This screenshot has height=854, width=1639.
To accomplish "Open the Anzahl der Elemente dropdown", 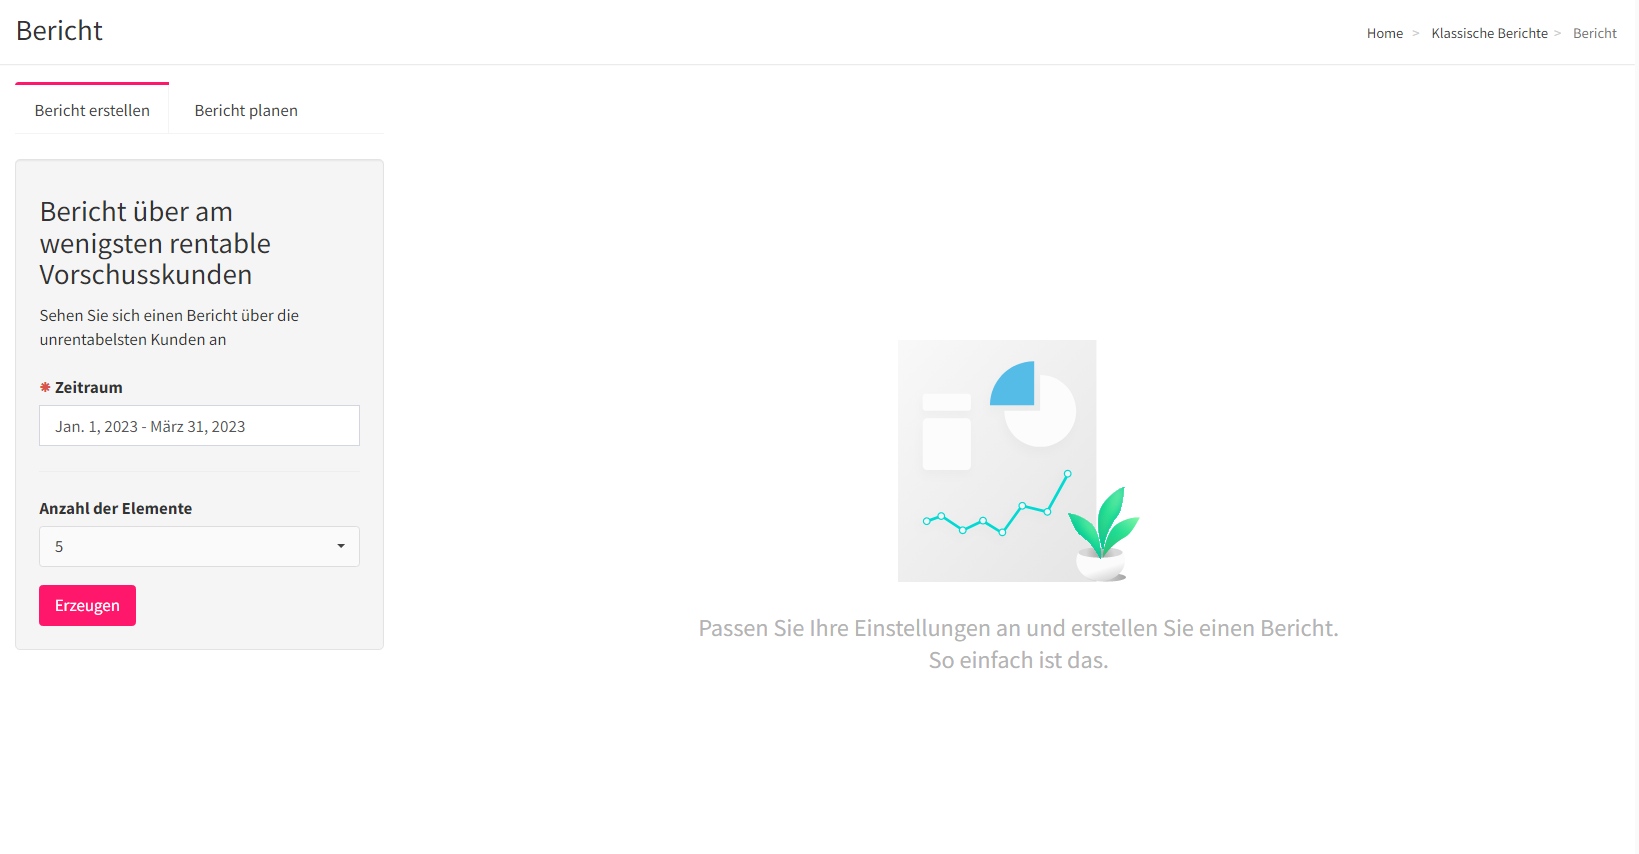I will click(x=199, y=546).
